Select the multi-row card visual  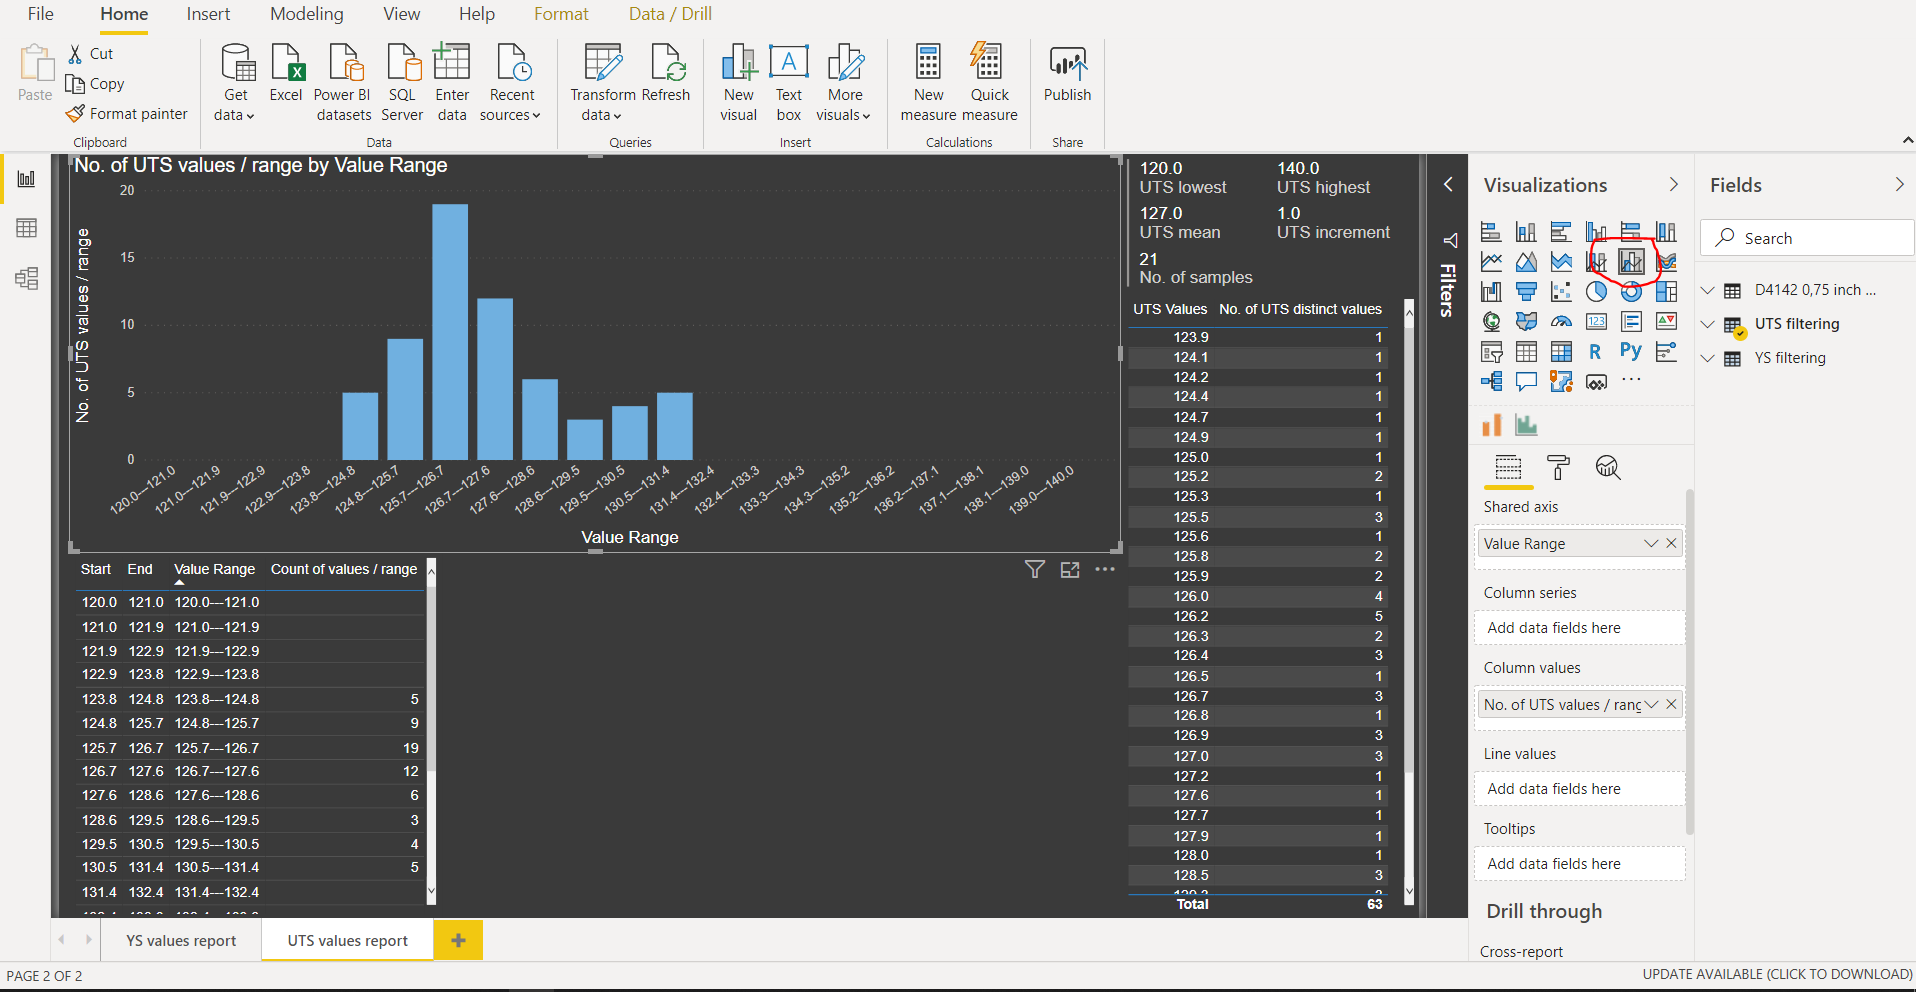pyautogui.click(x=1631, y=322)
